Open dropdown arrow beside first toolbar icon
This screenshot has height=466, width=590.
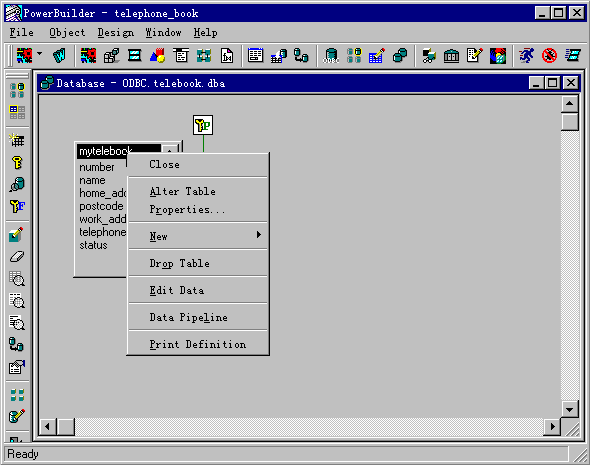tap(40, 54)
